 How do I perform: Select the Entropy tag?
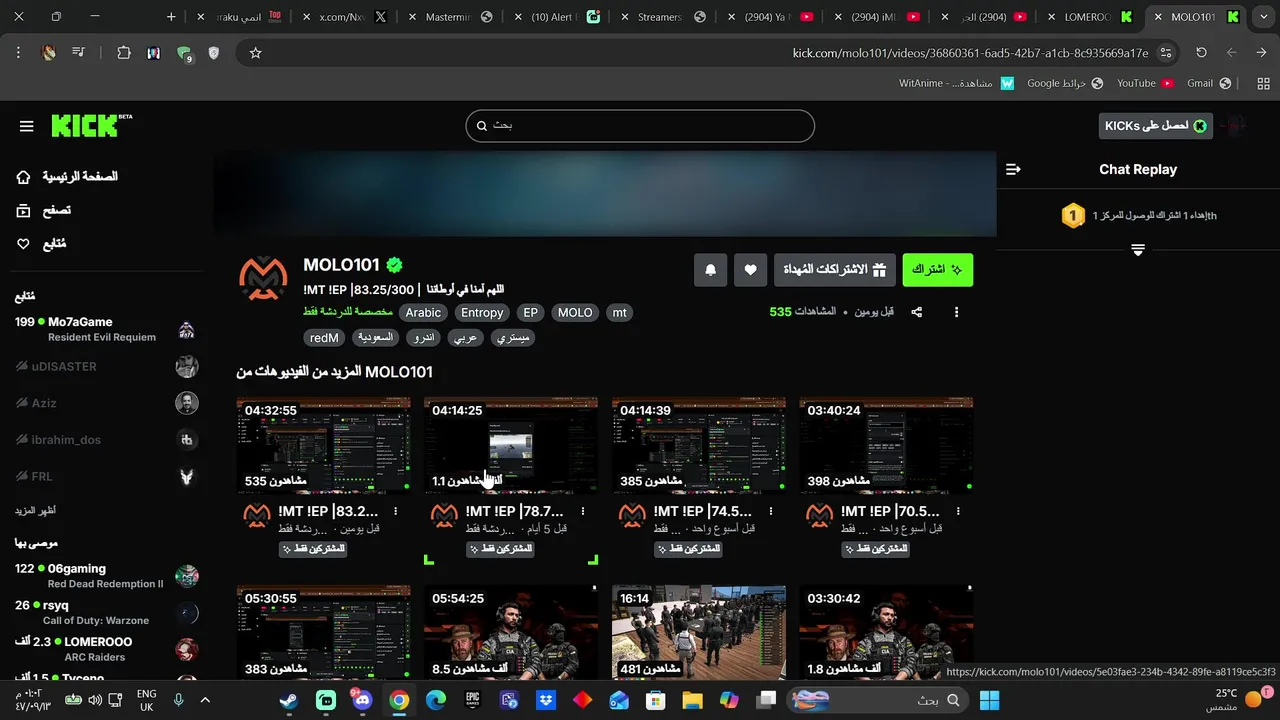click(x=482, y=313)
